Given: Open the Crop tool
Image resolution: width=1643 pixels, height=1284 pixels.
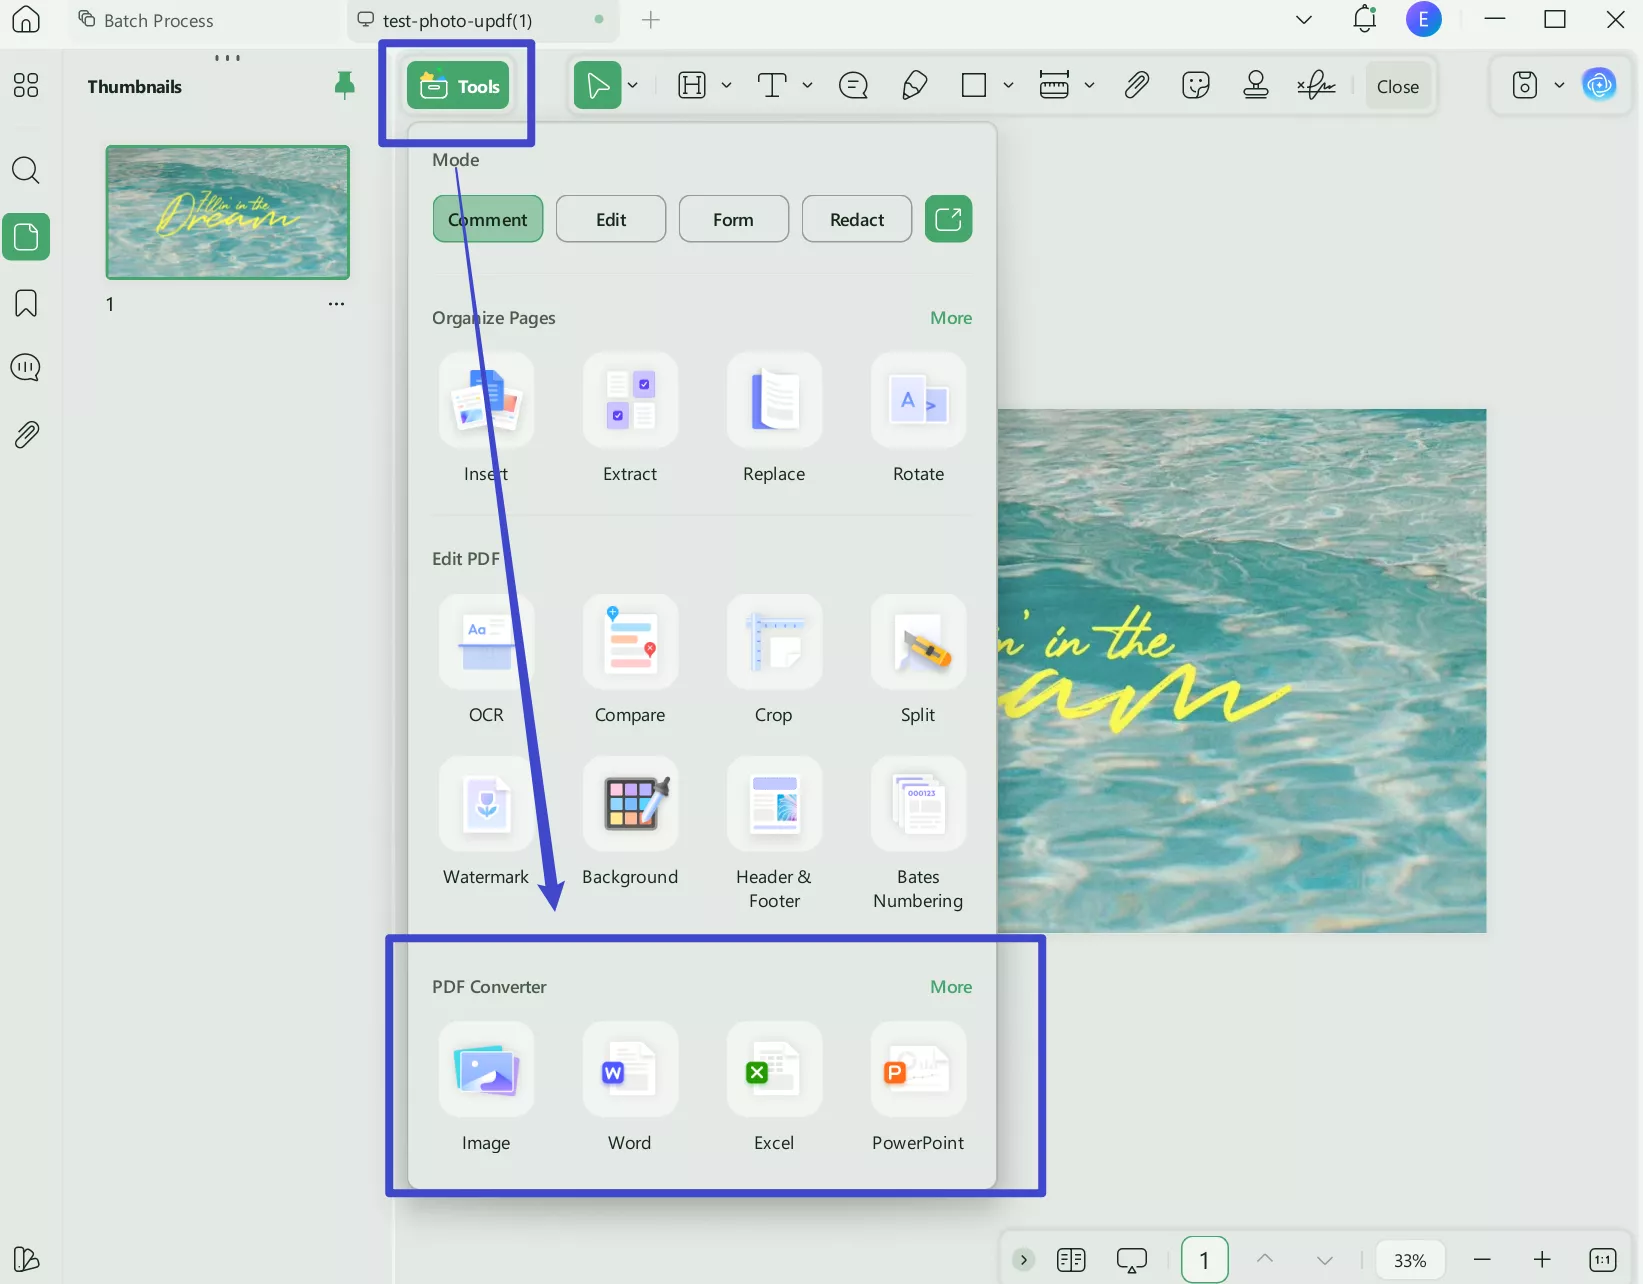Looking at the screenshot, I should click(774, 641).
